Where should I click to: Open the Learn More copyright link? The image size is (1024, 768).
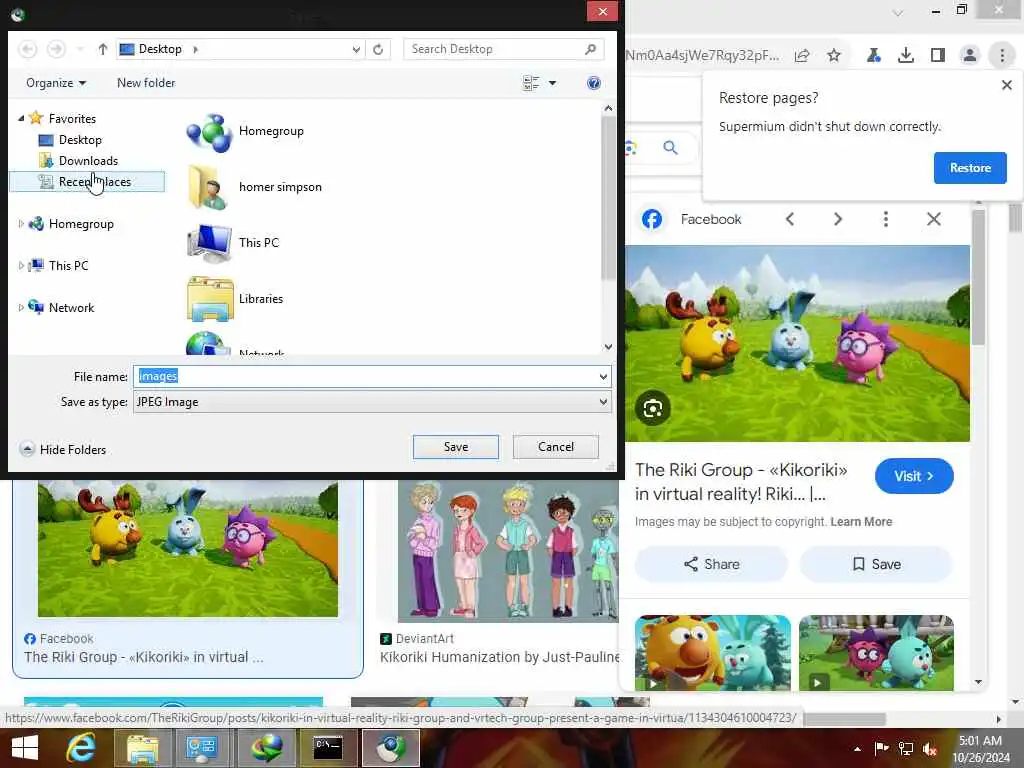point(861,522)
